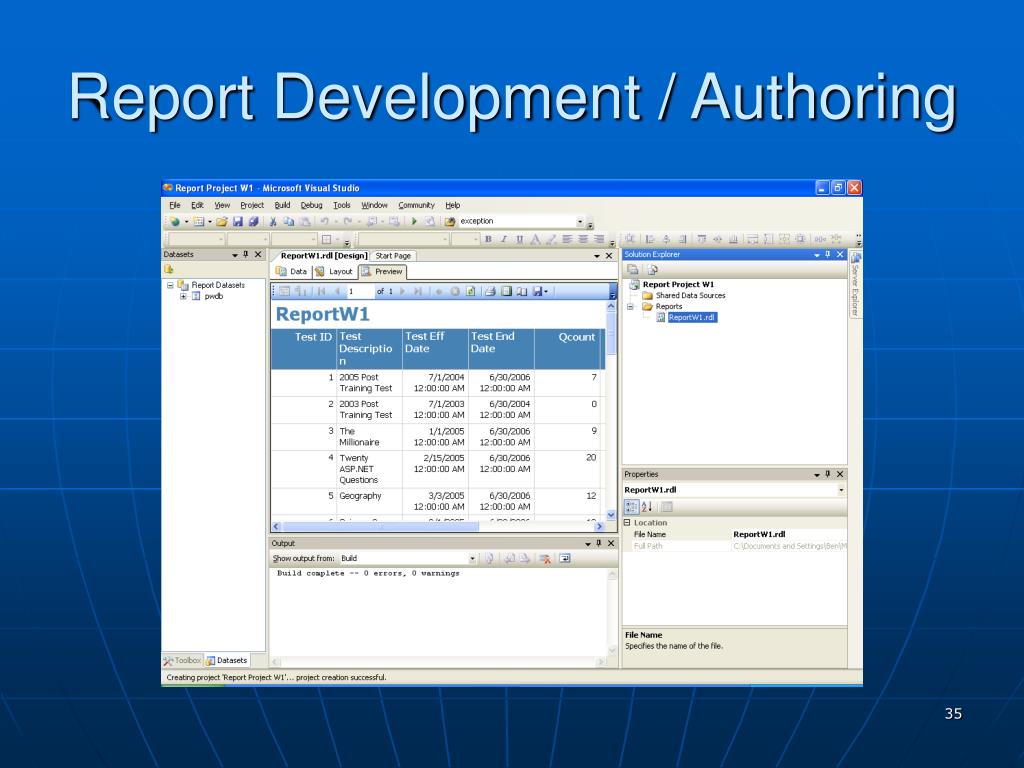Click the 'Geography' test description cell
The height and width of the screenshot is (768, 1024).
[x=370, y=501]
